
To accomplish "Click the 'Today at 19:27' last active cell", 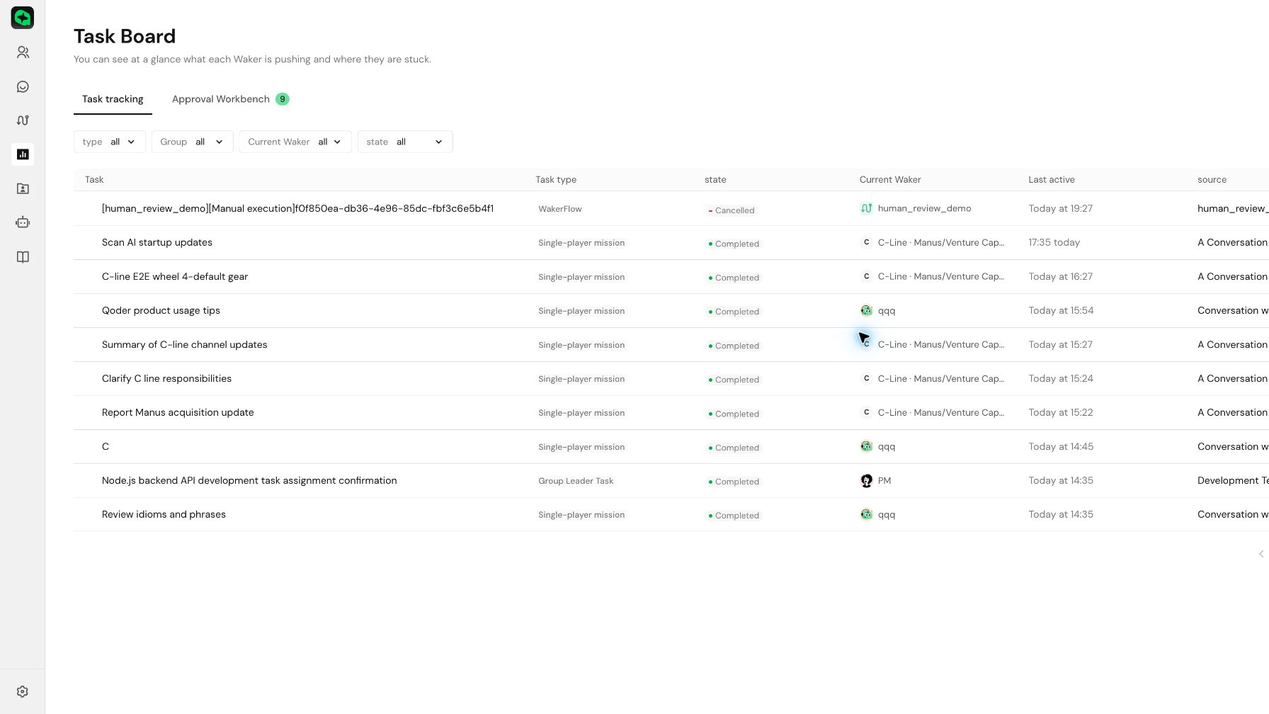I will [x=1060, y=209].
